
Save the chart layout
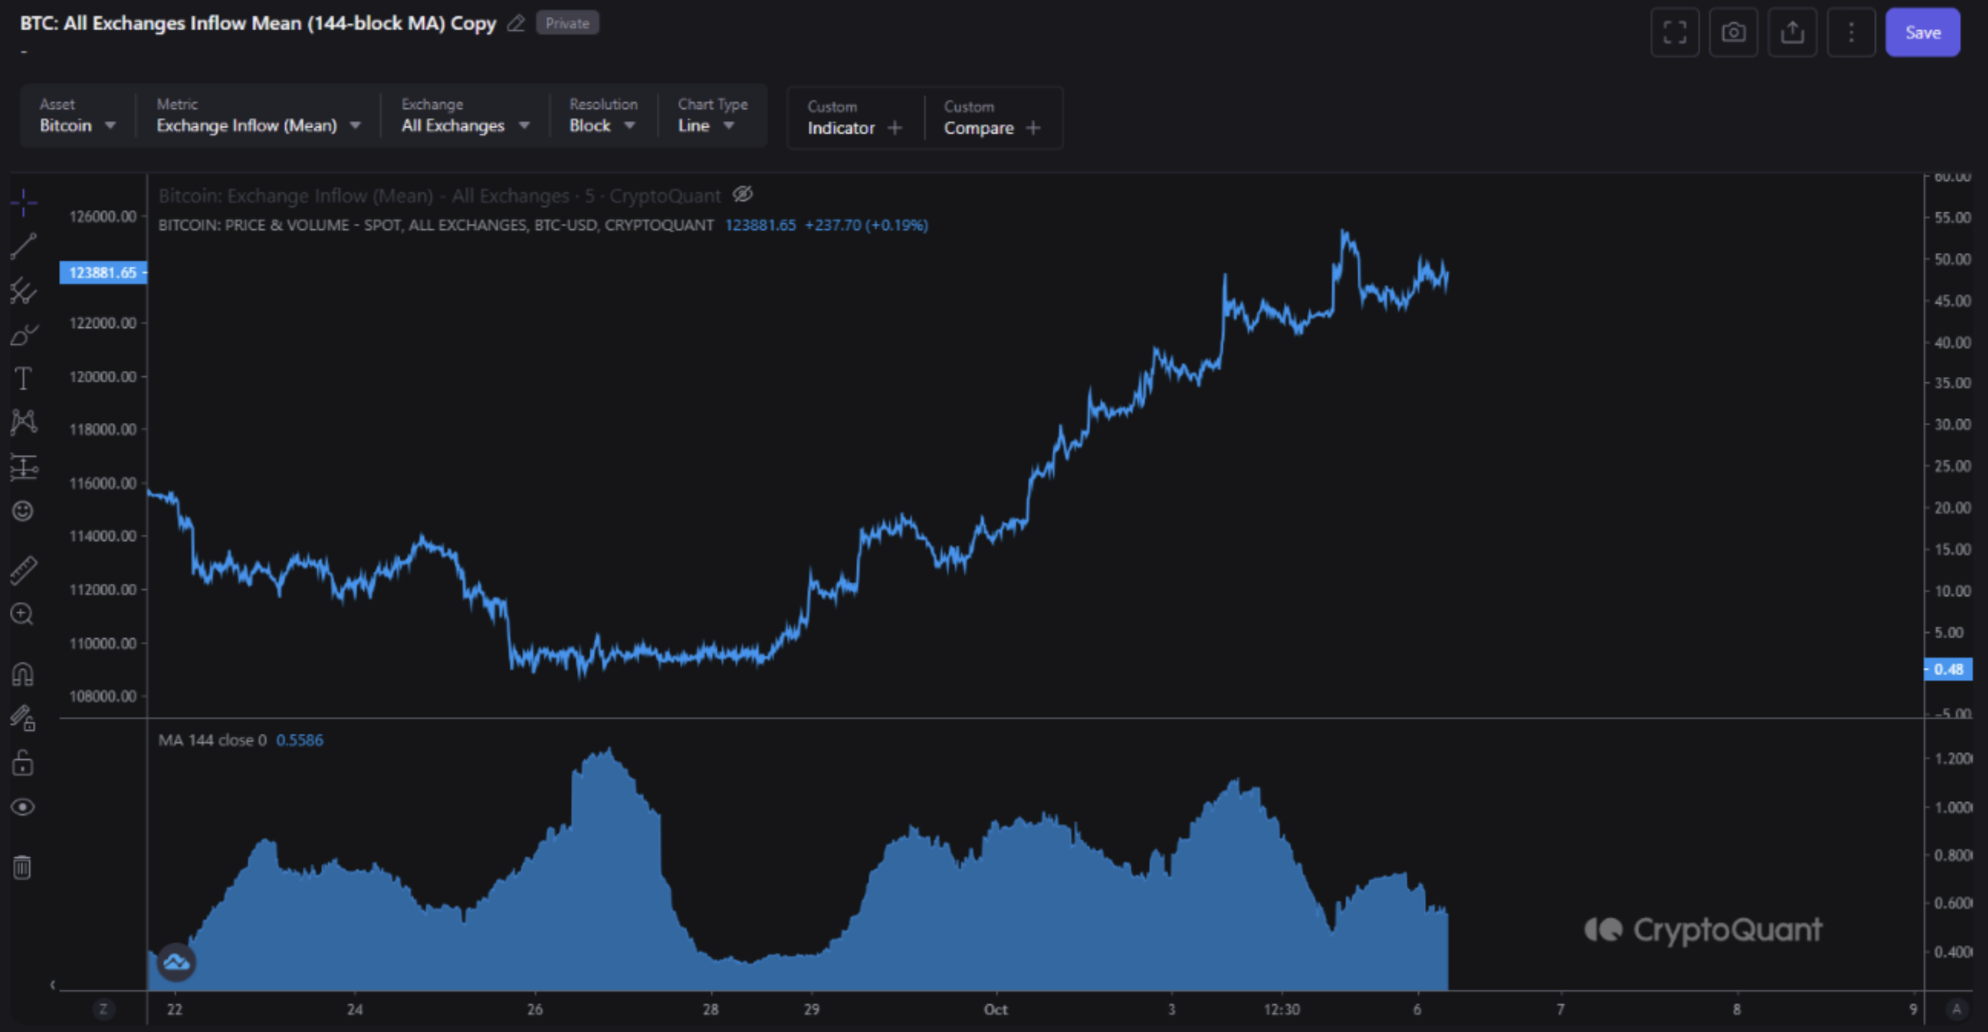click(1922, 32)
